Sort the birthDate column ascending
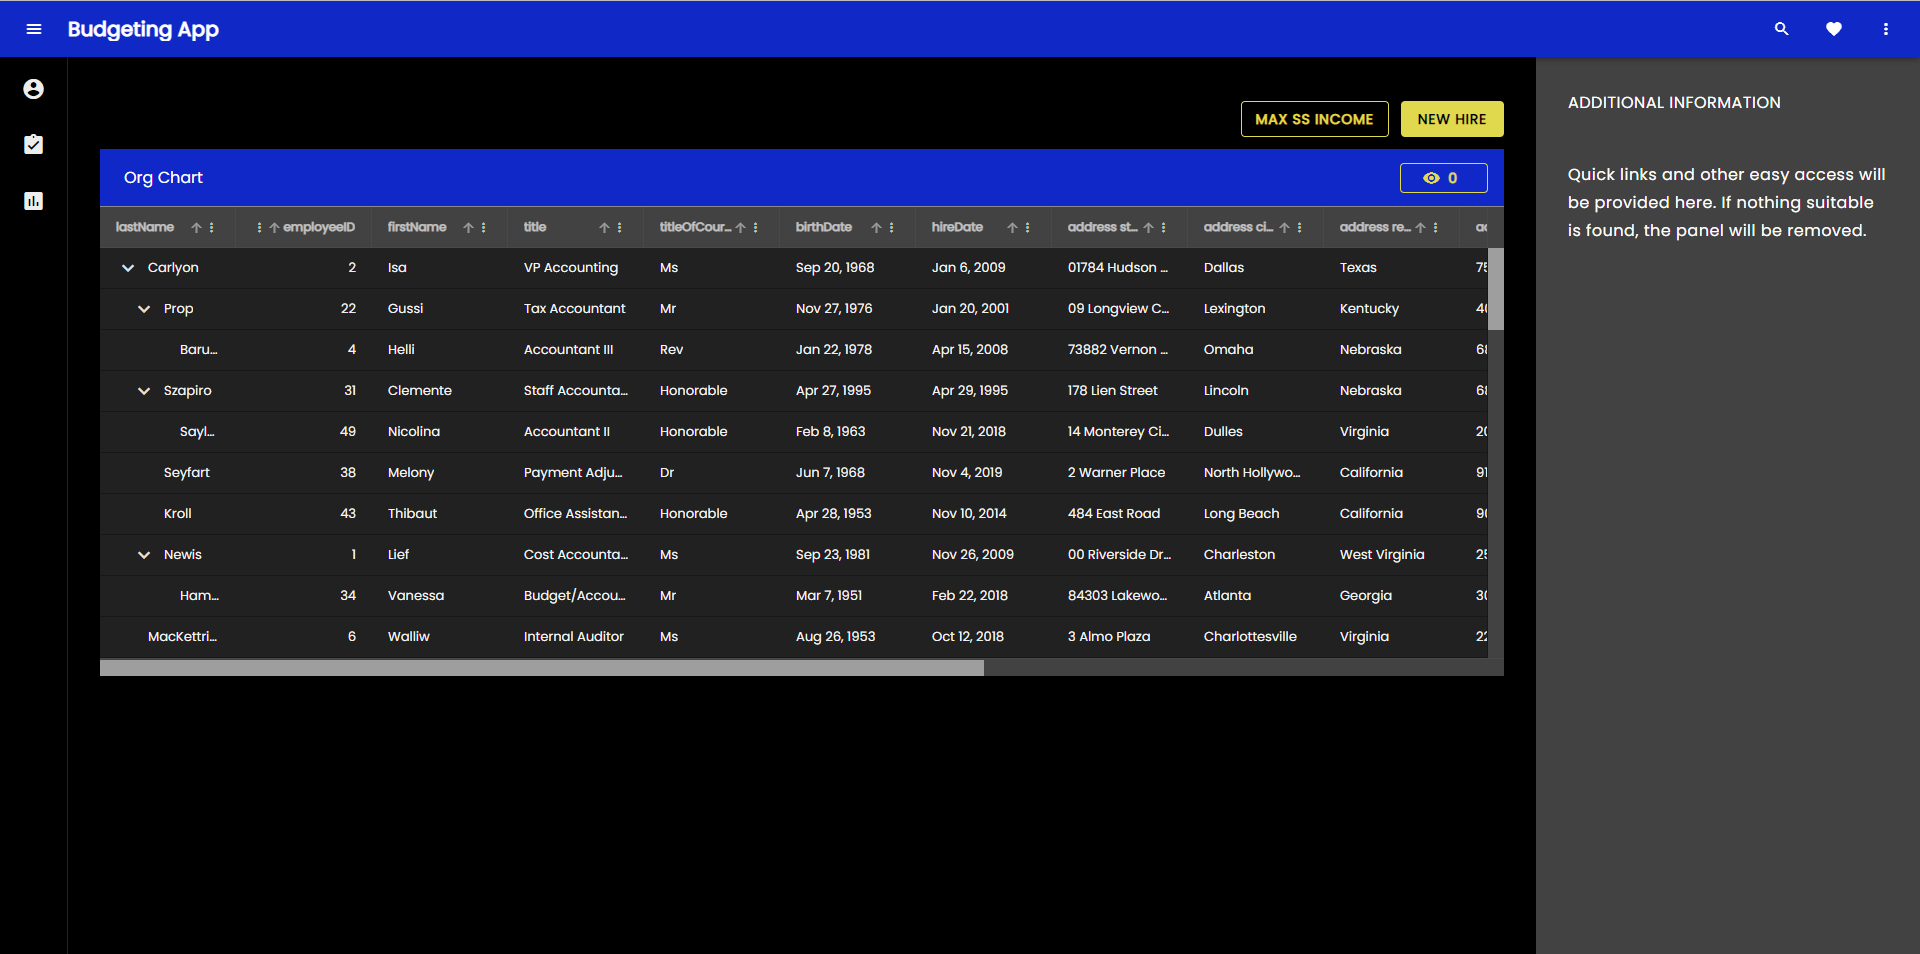The image size is (1920, 954). pos(875,227)
